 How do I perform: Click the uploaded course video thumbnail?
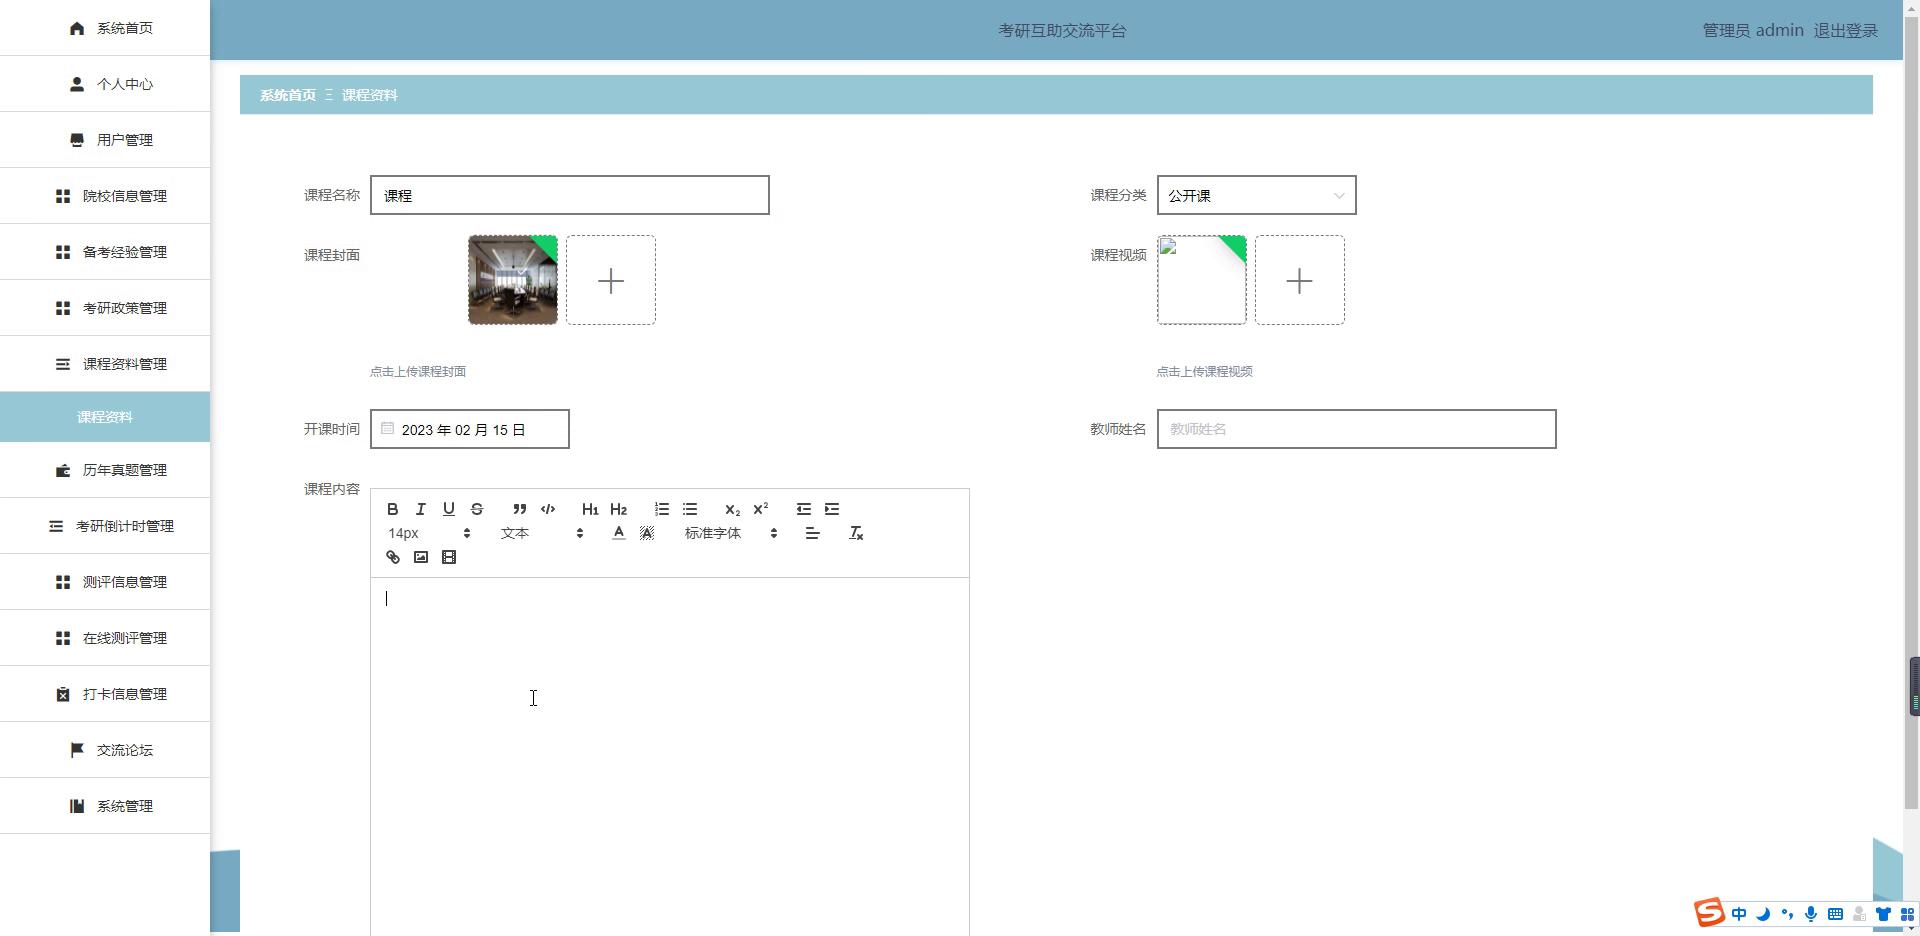[1202, 280]
